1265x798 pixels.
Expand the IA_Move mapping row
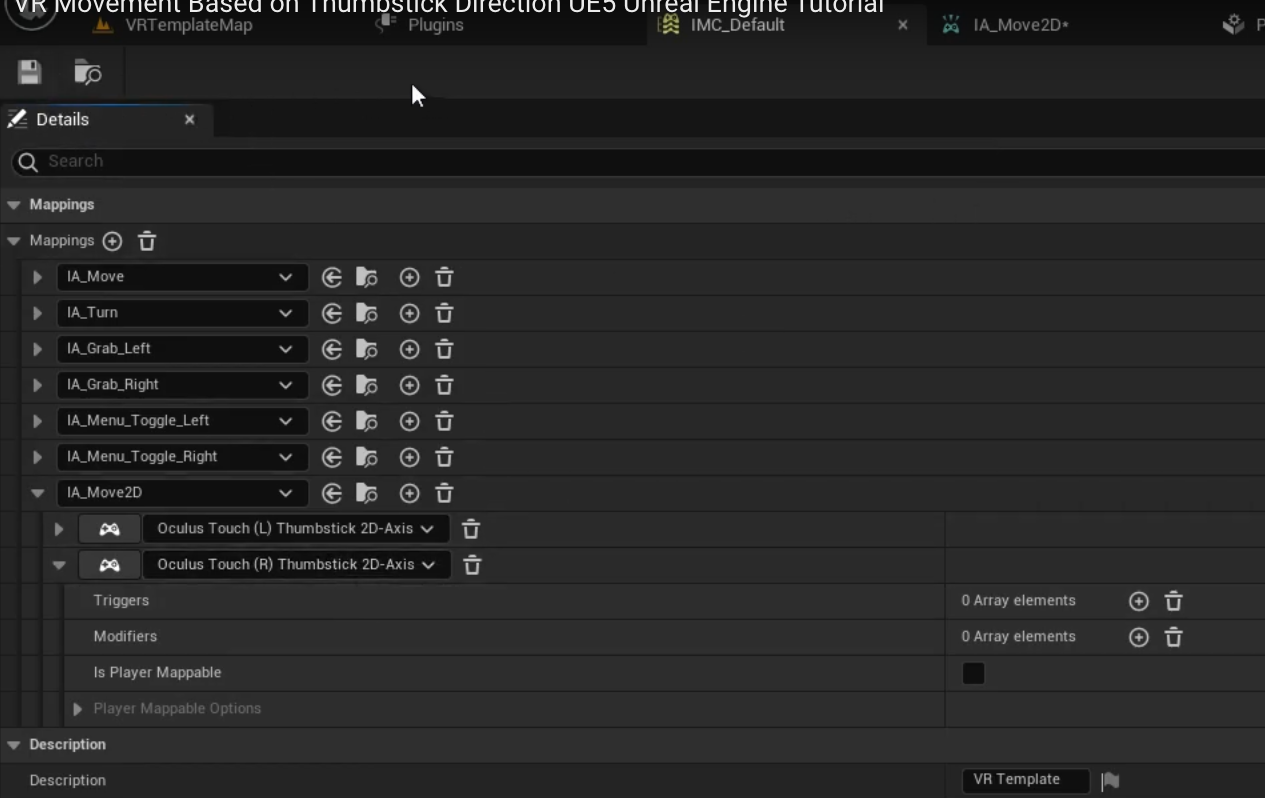[x=37, y=277]
